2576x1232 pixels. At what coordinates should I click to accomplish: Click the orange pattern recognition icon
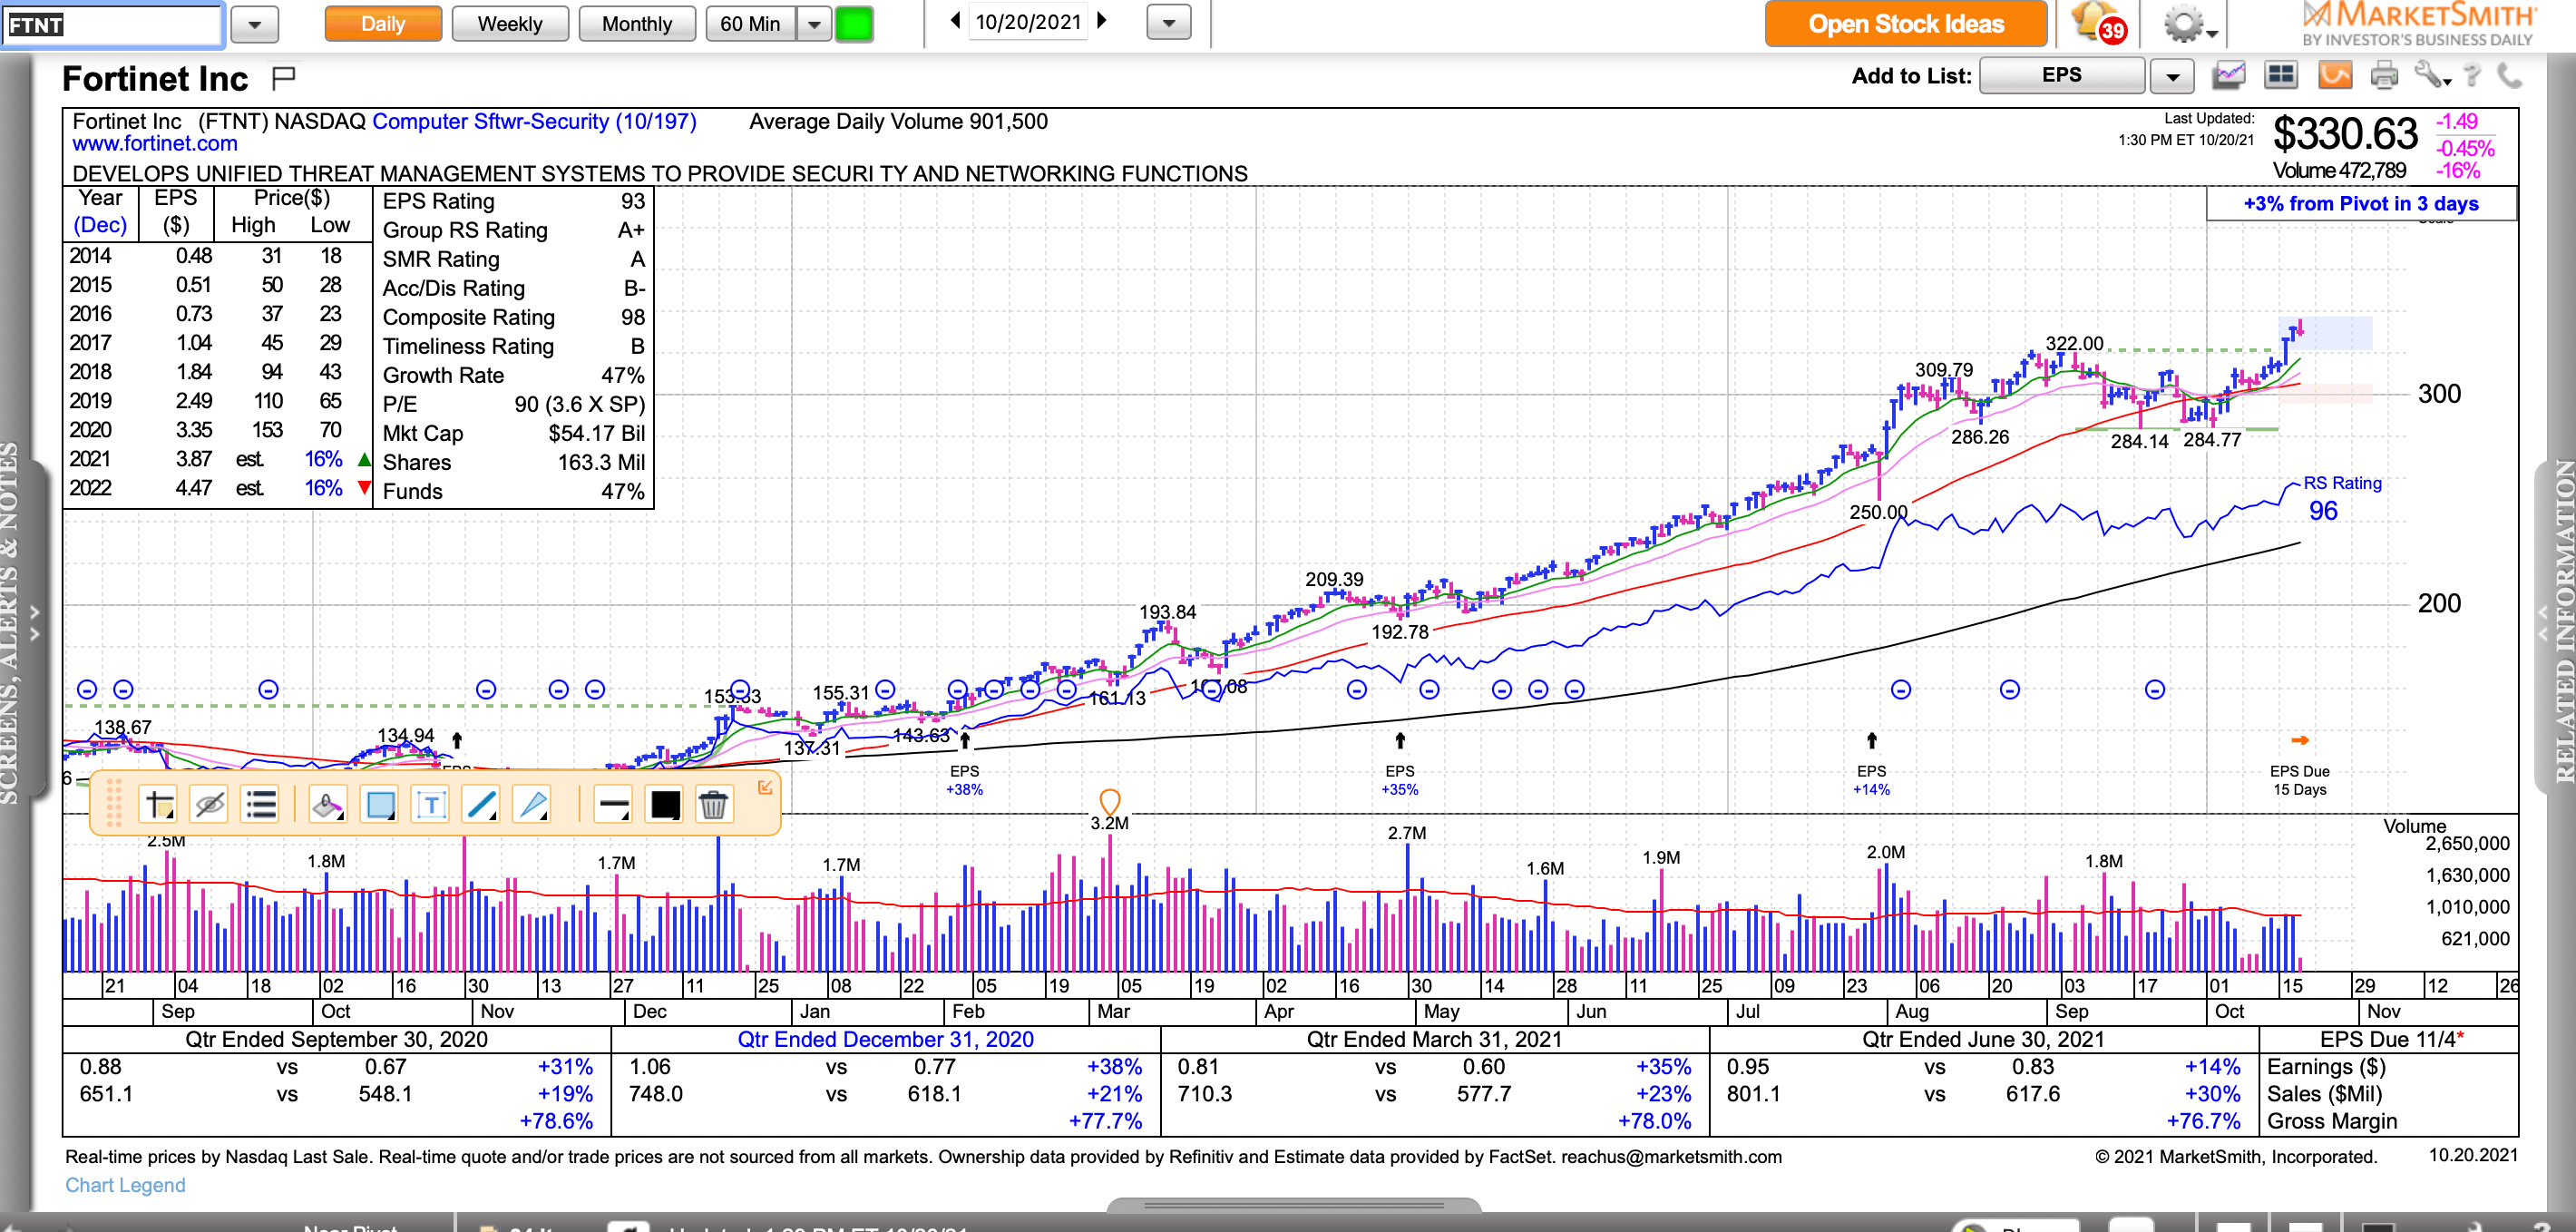2334,75
